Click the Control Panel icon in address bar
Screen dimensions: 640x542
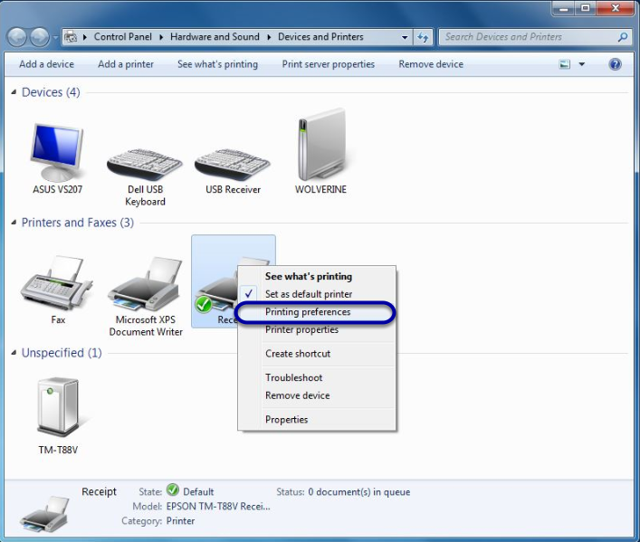(71, 37)
